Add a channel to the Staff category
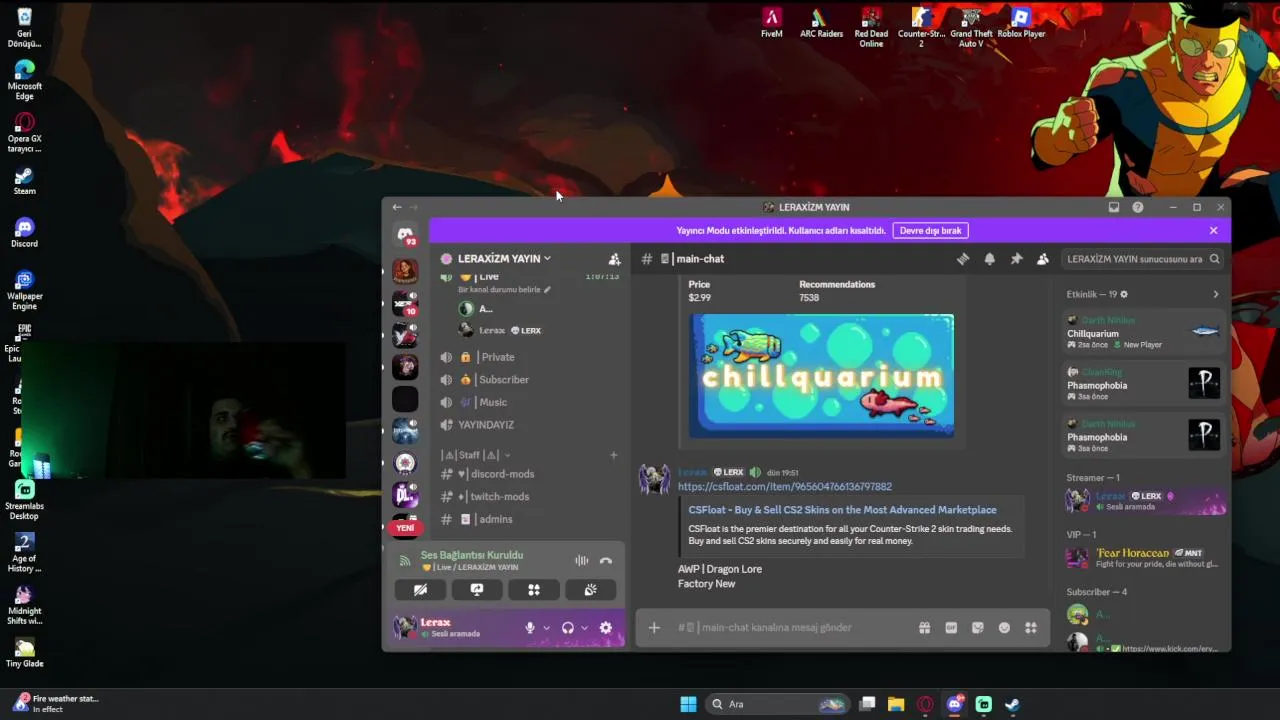This screenshot has height=720, width=1280. [x=614, y=455]
